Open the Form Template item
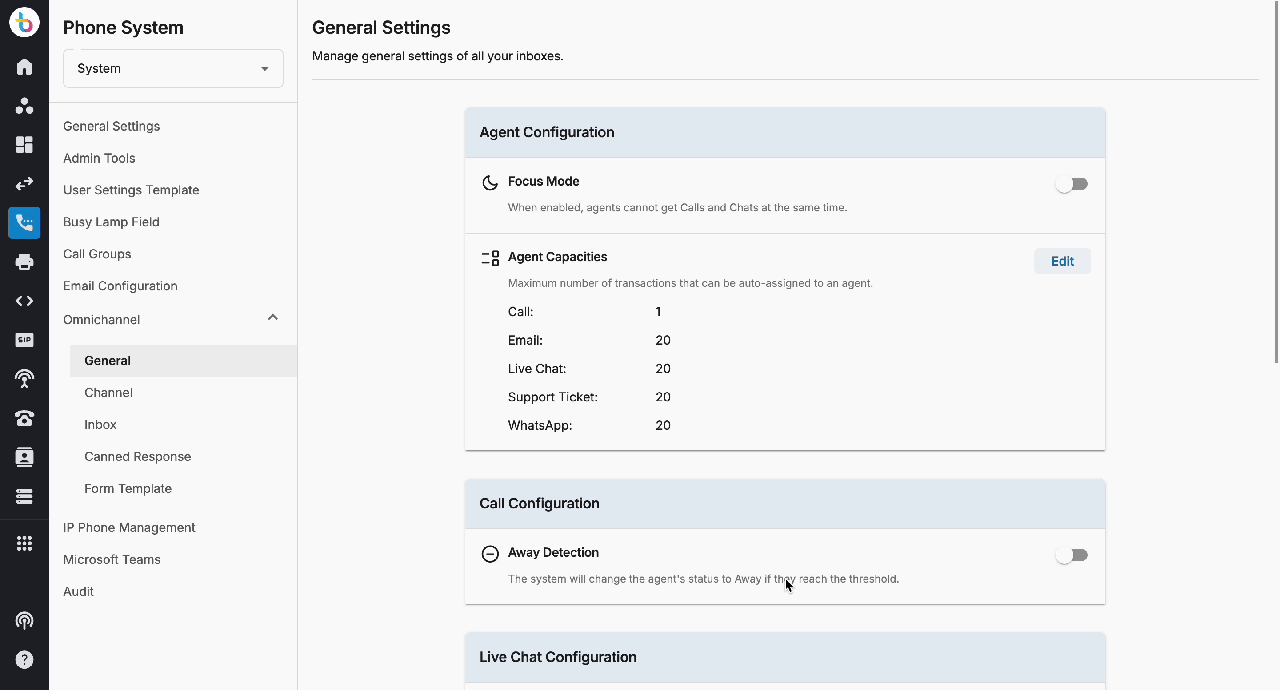1280x690 pixels. pyautogui.click(x=128, y=489)
